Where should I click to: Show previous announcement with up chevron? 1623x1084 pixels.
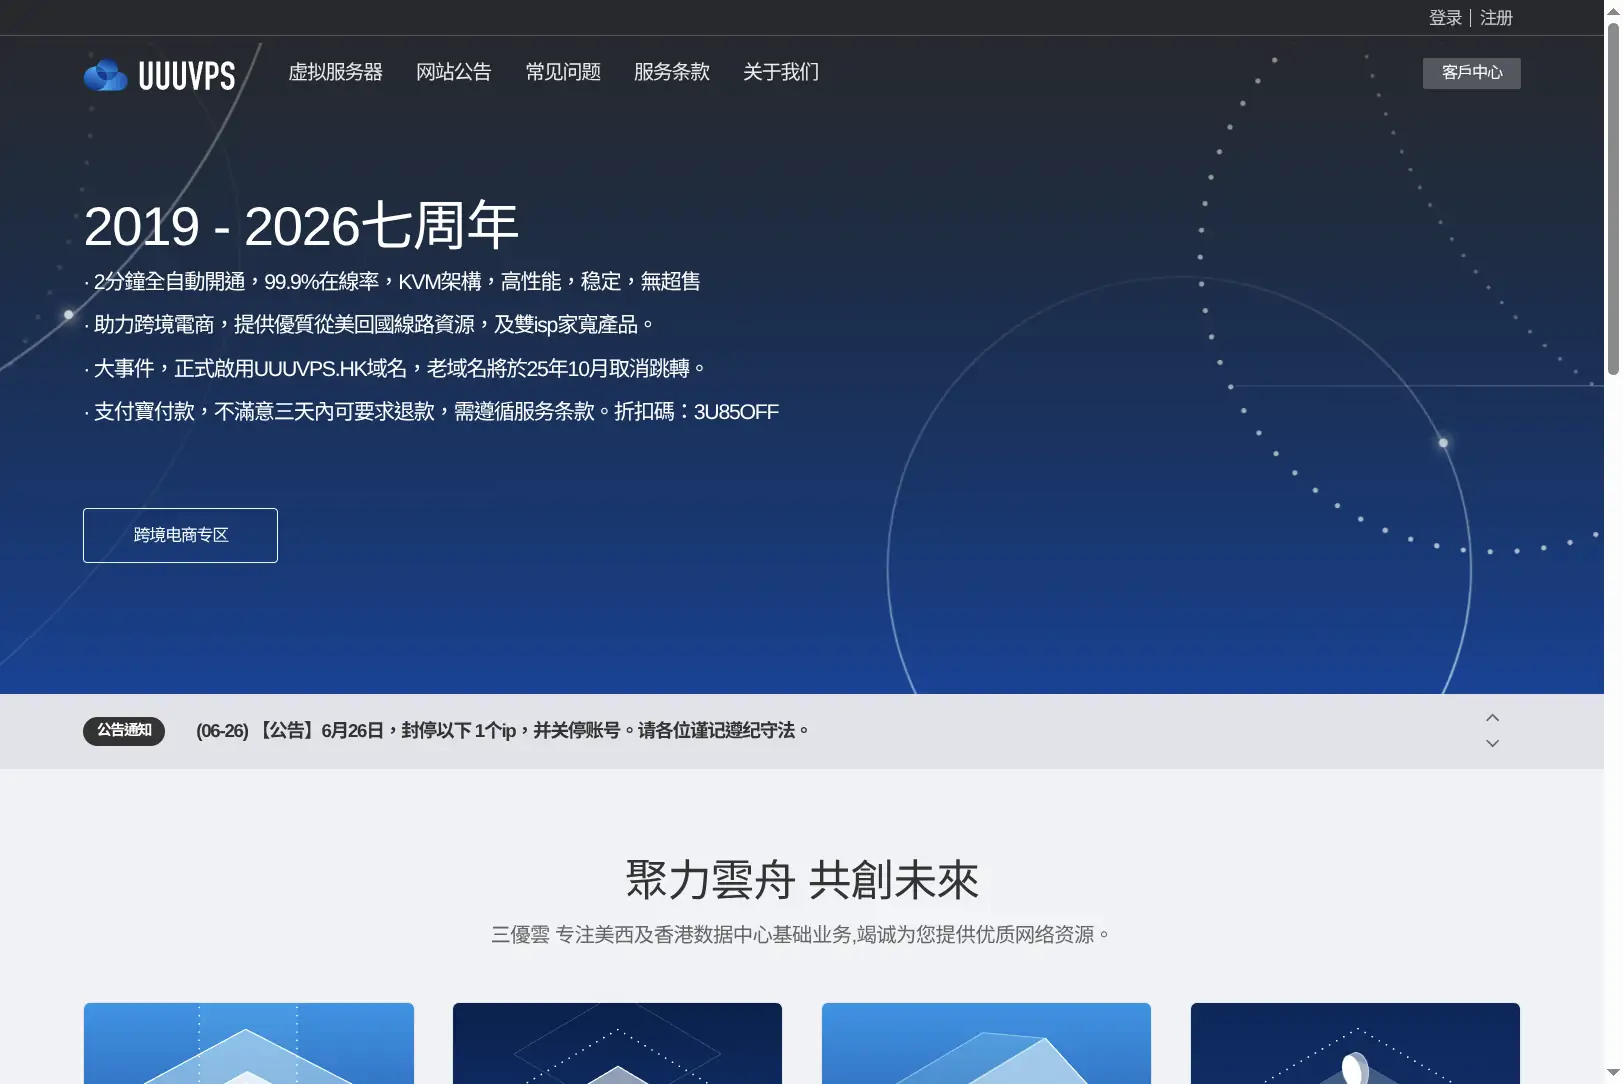click(x=1492, y=718)
